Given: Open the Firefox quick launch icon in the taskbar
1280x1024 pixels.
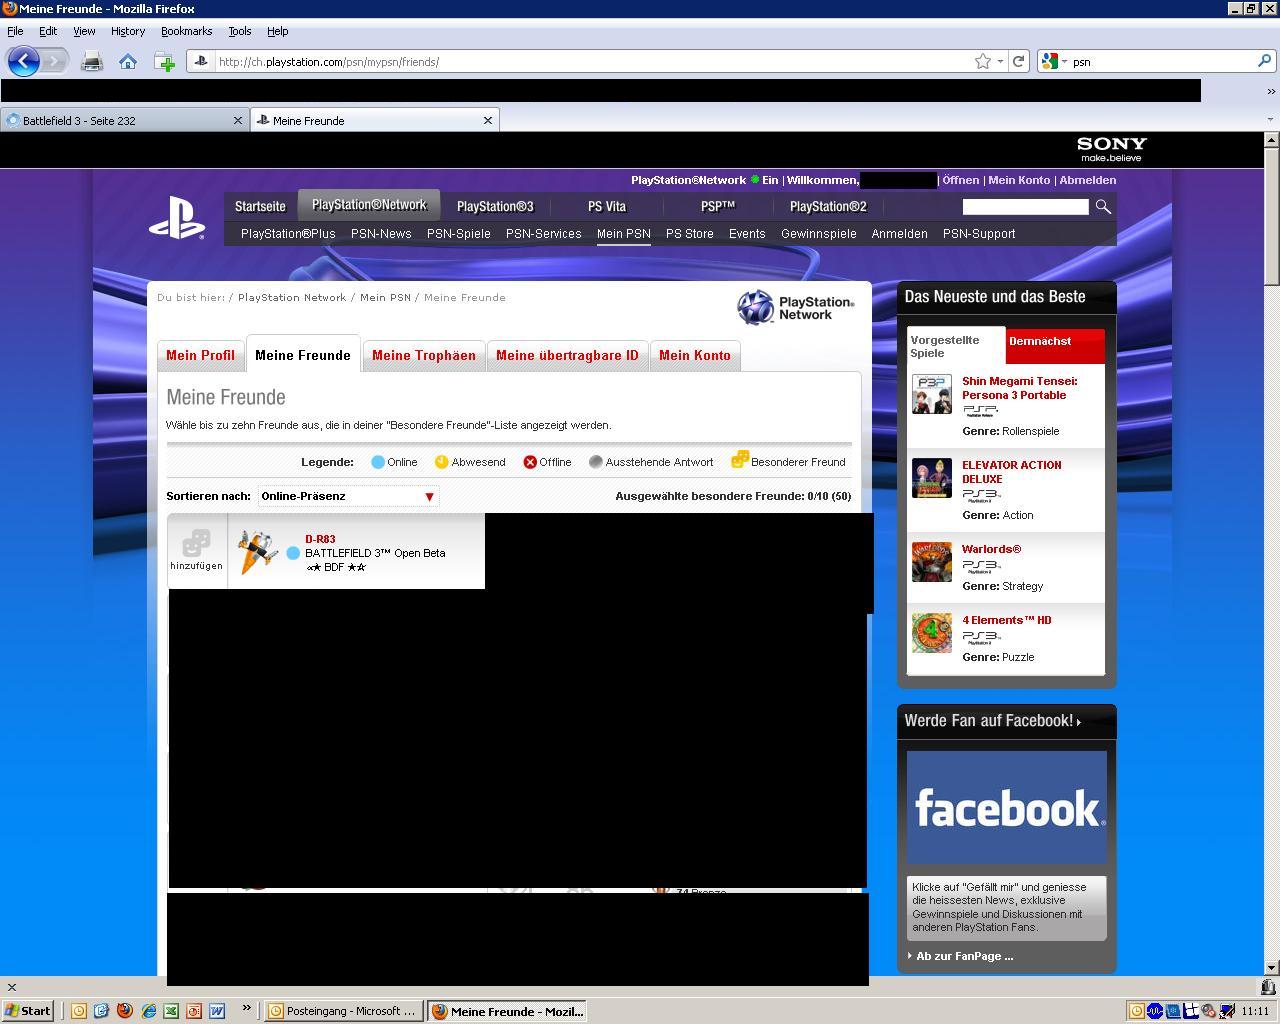Looking at the screenshot, I should [x=125, y=1011].
